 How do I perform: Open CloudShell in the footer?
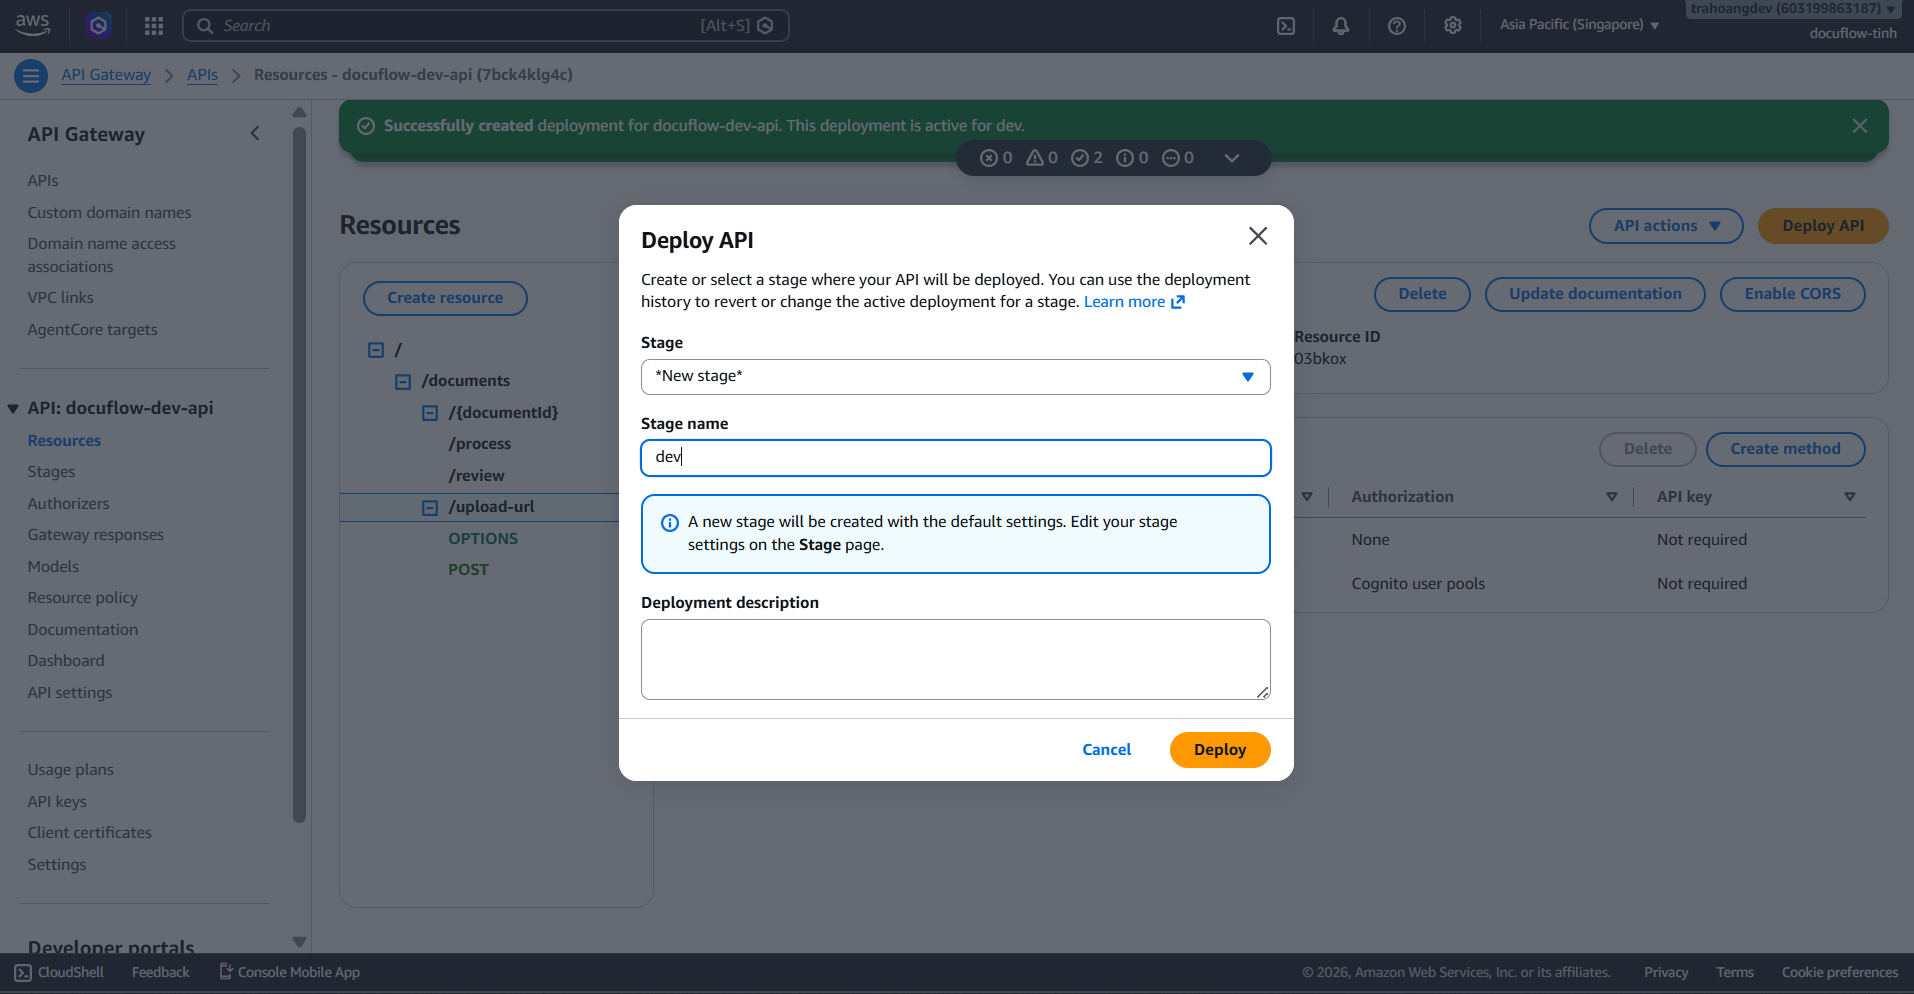59,973
